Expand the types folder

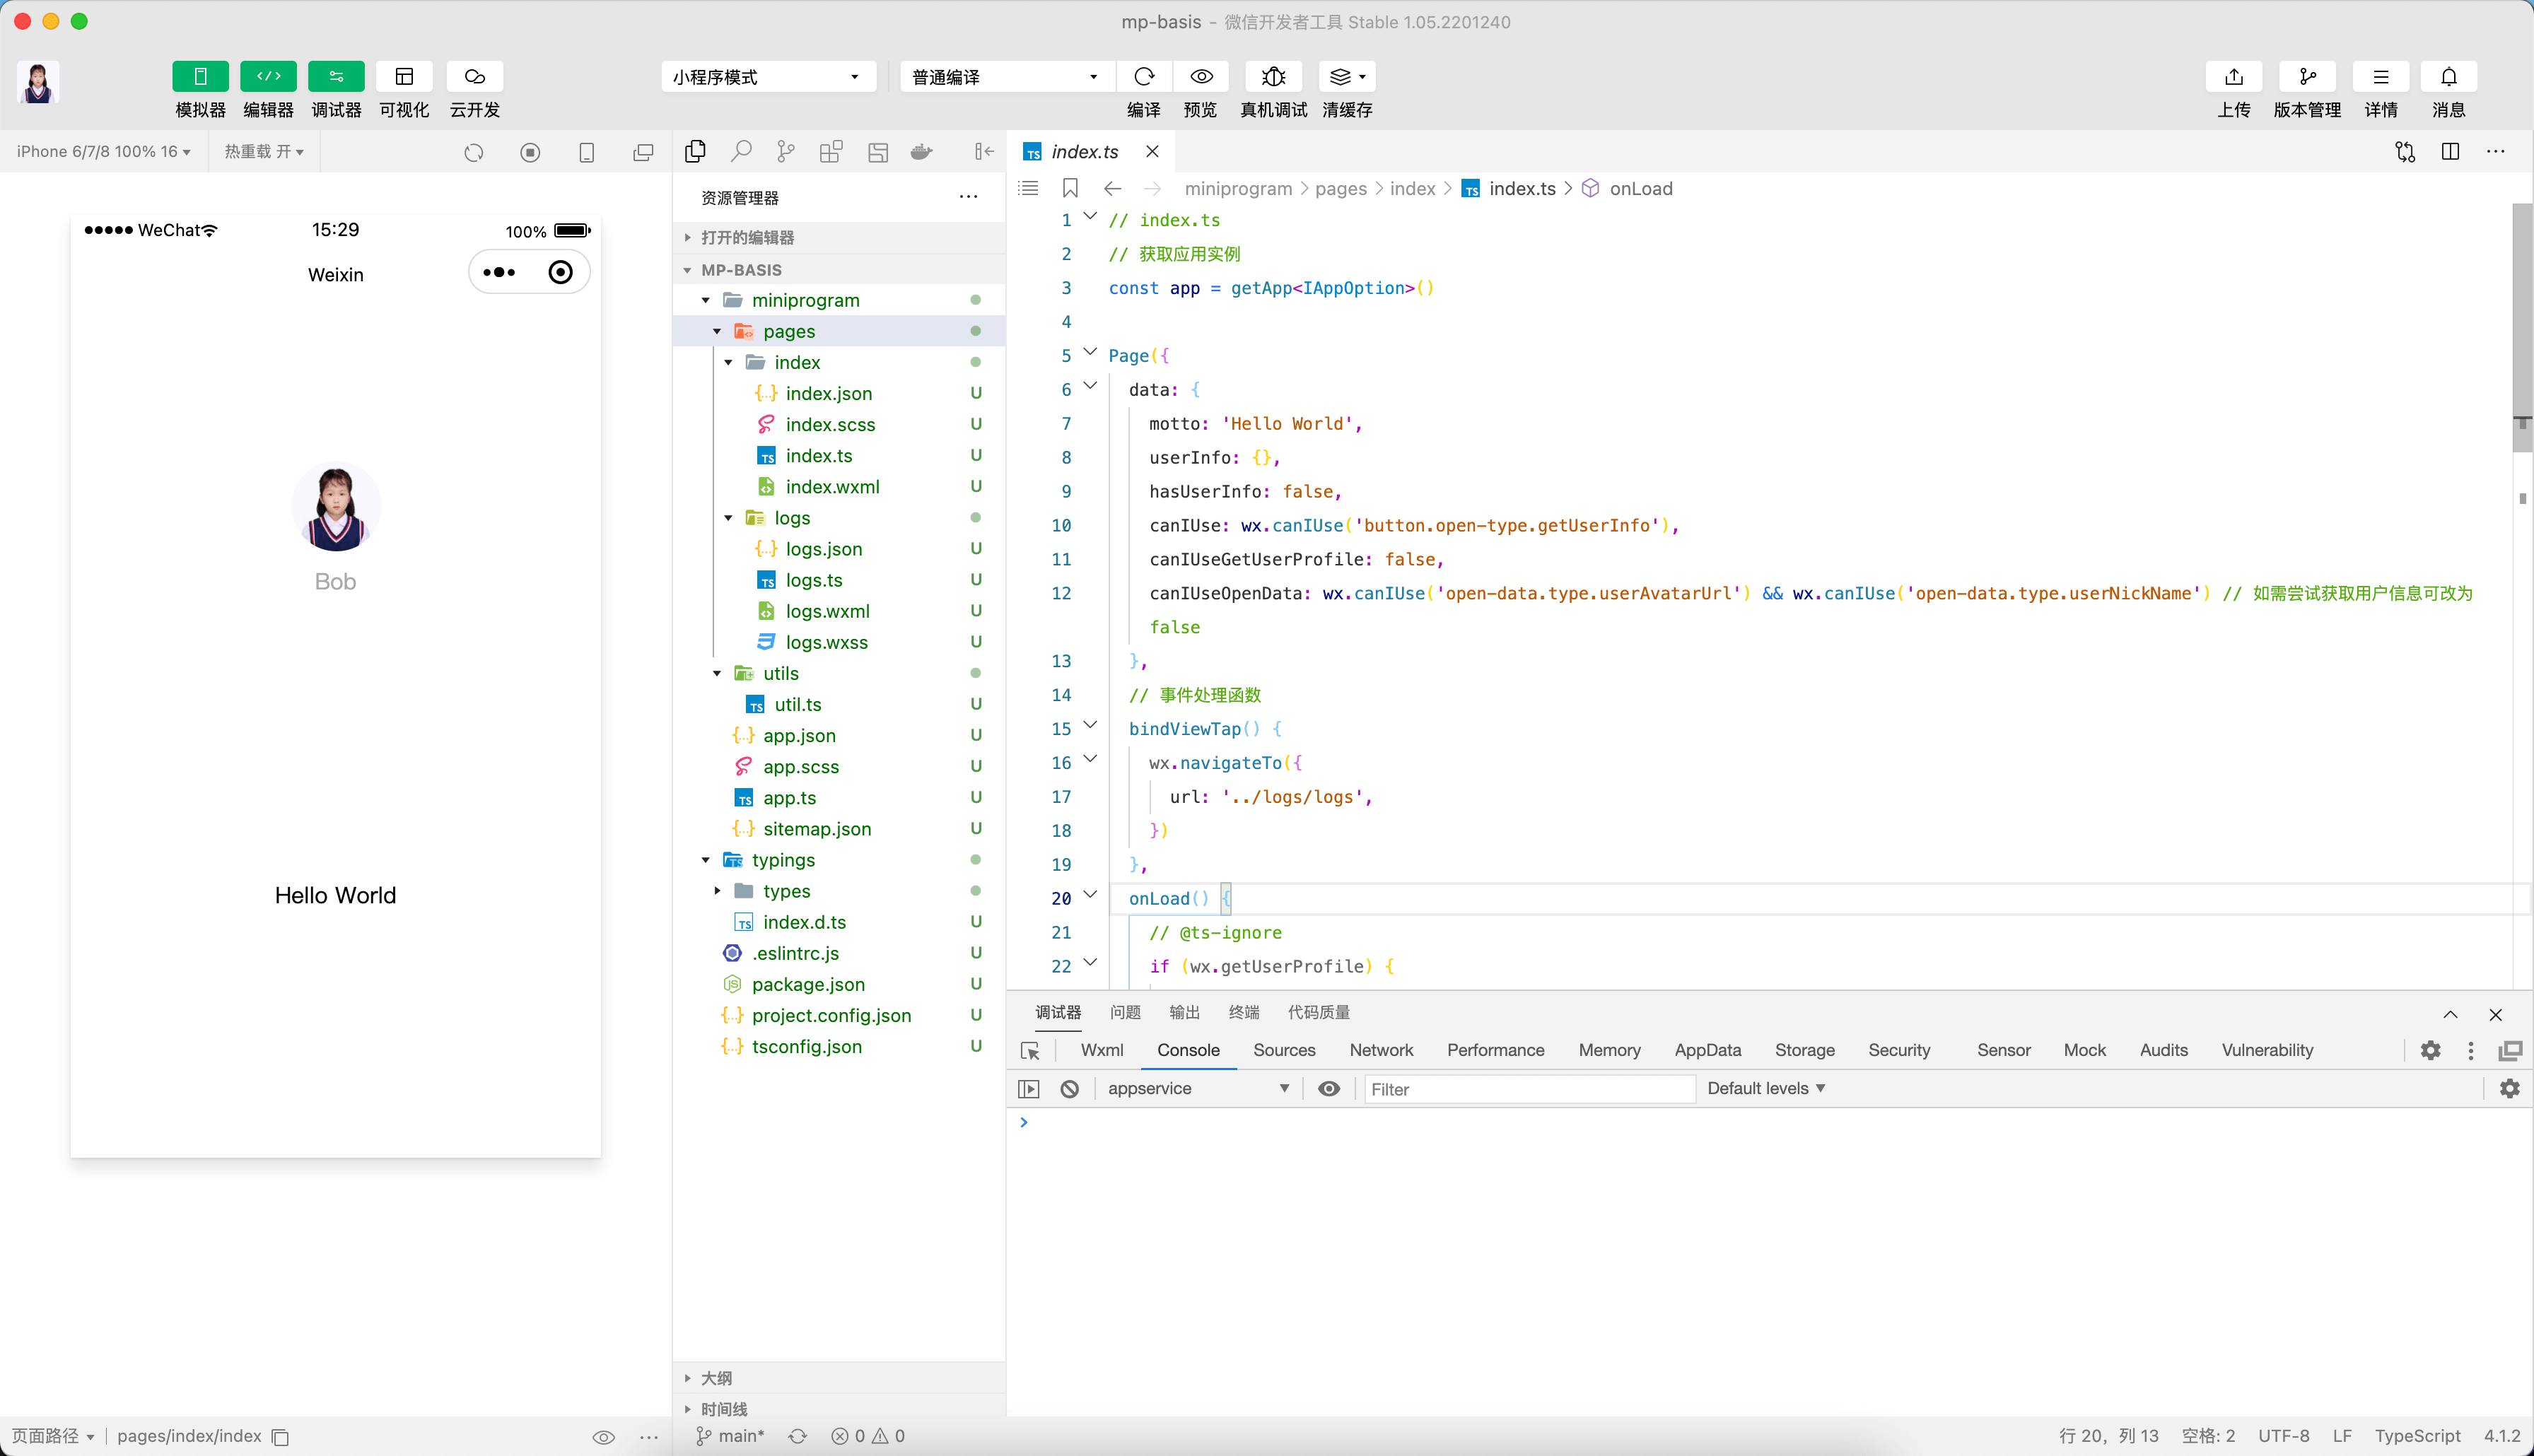click(839, 891)
